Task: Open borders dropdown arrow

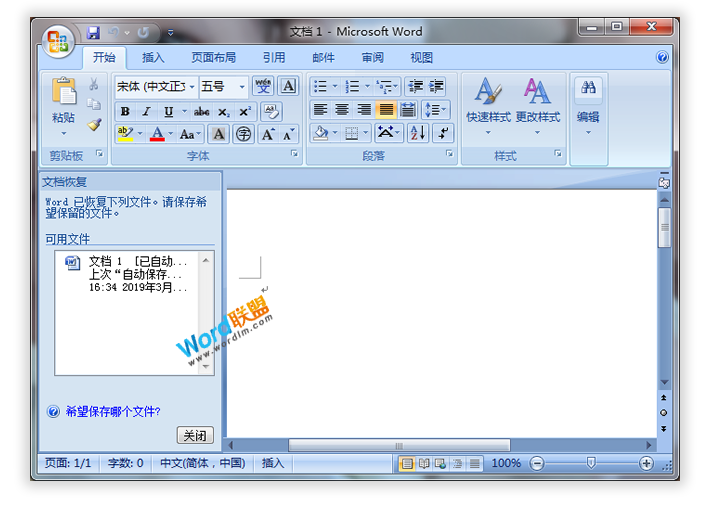Action: pos(366,133)
